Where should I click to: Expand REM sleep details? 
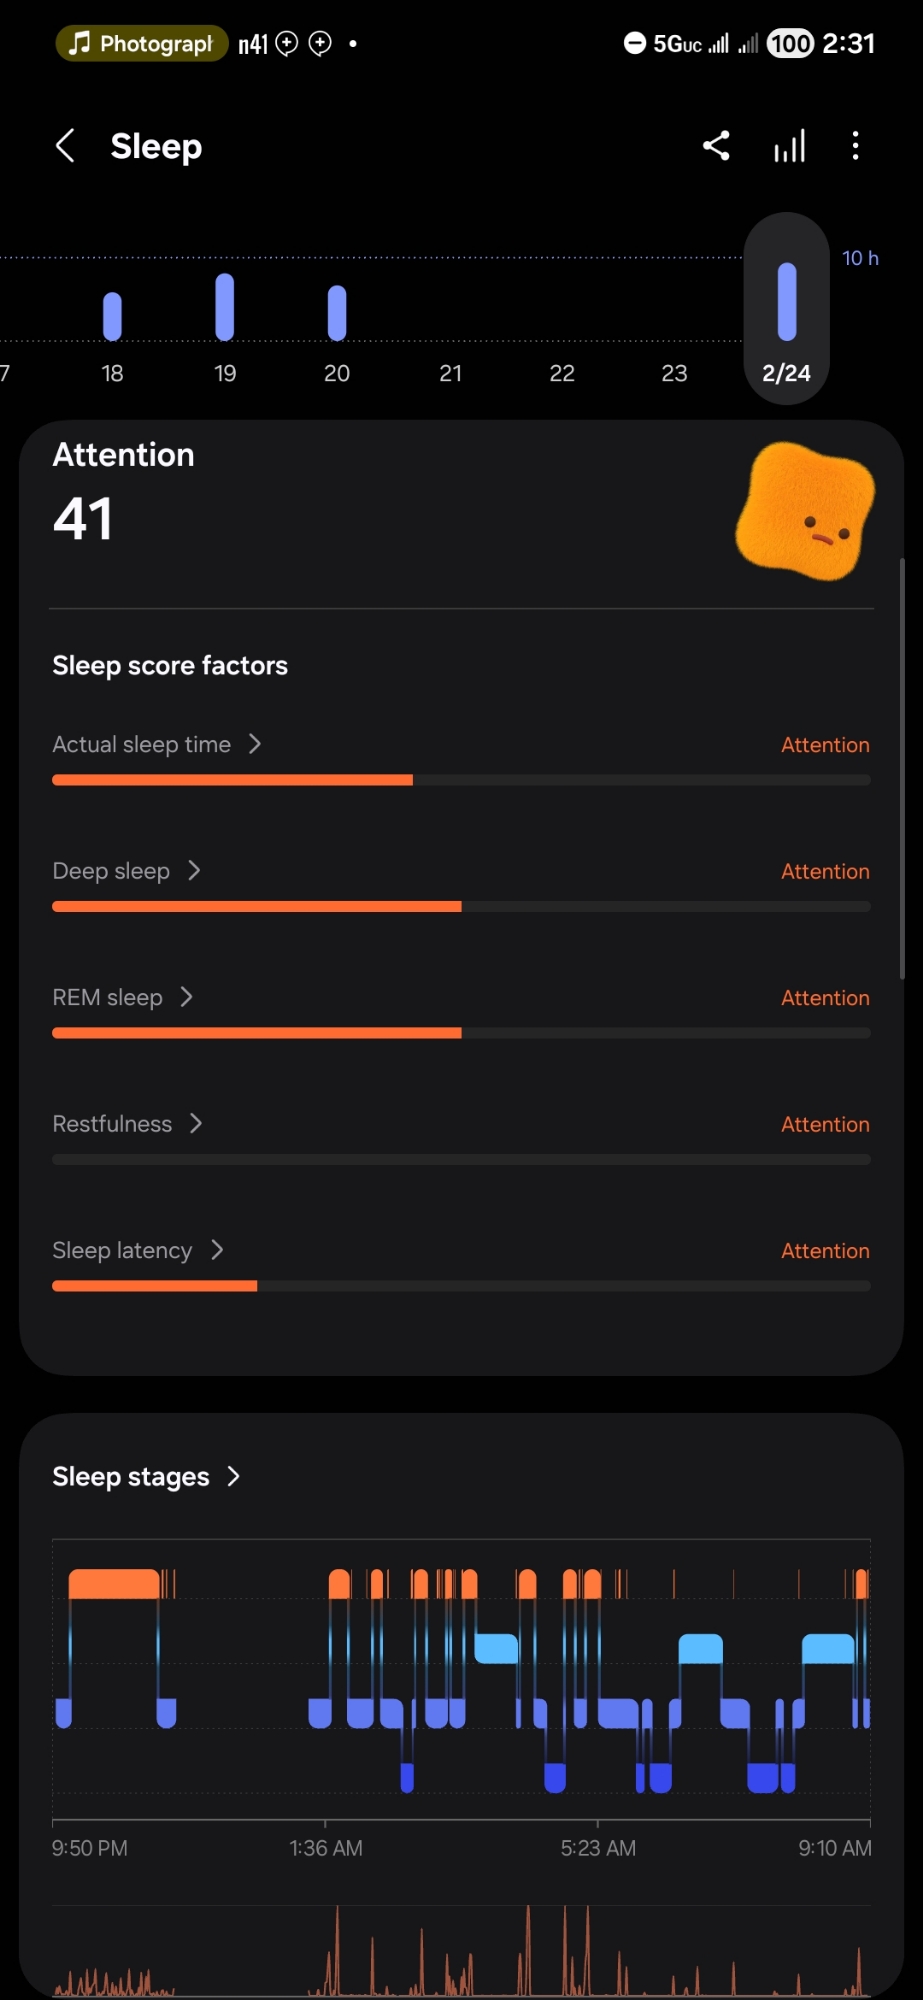(122, 997)
